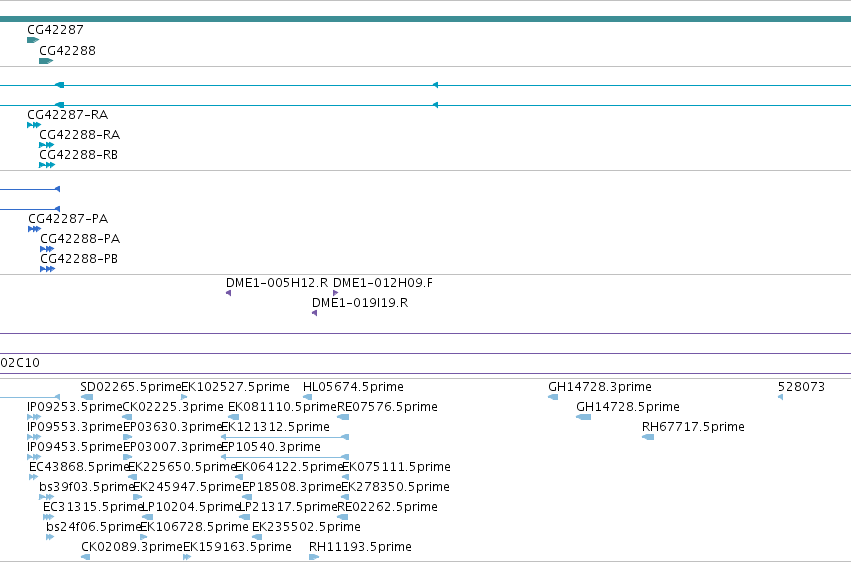
Task: Select EST SD02265.5prime label
Action: point(131,387)
